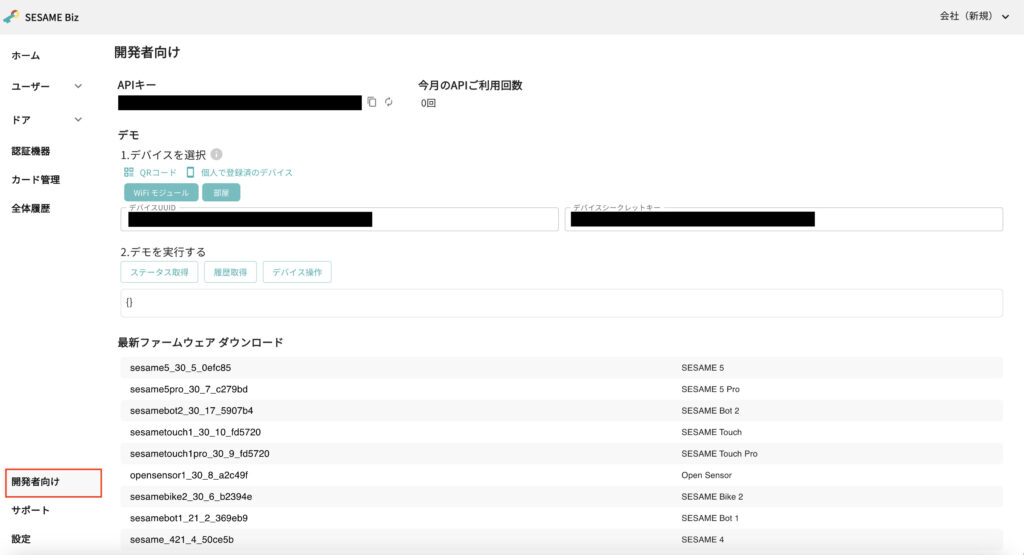Download firmware sesamebot2_30_17_5907b4

tap(191, 411)
